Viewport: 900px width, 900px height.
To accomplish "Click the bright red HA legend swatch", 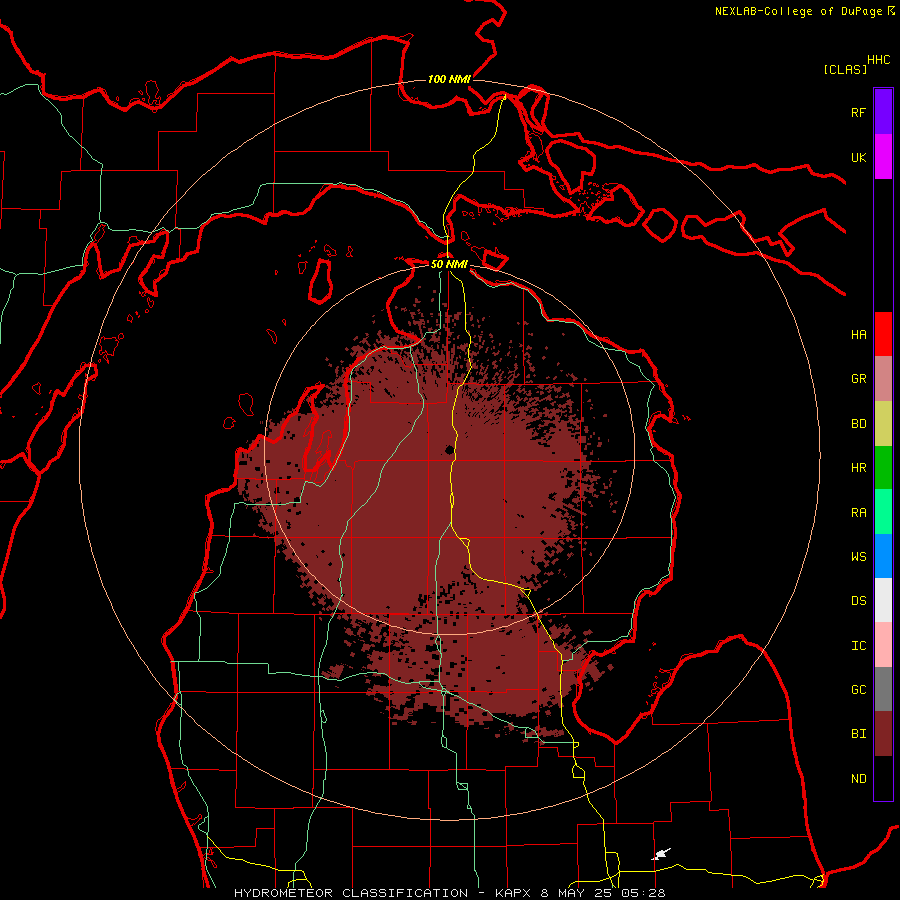I will tap(883, 334).
